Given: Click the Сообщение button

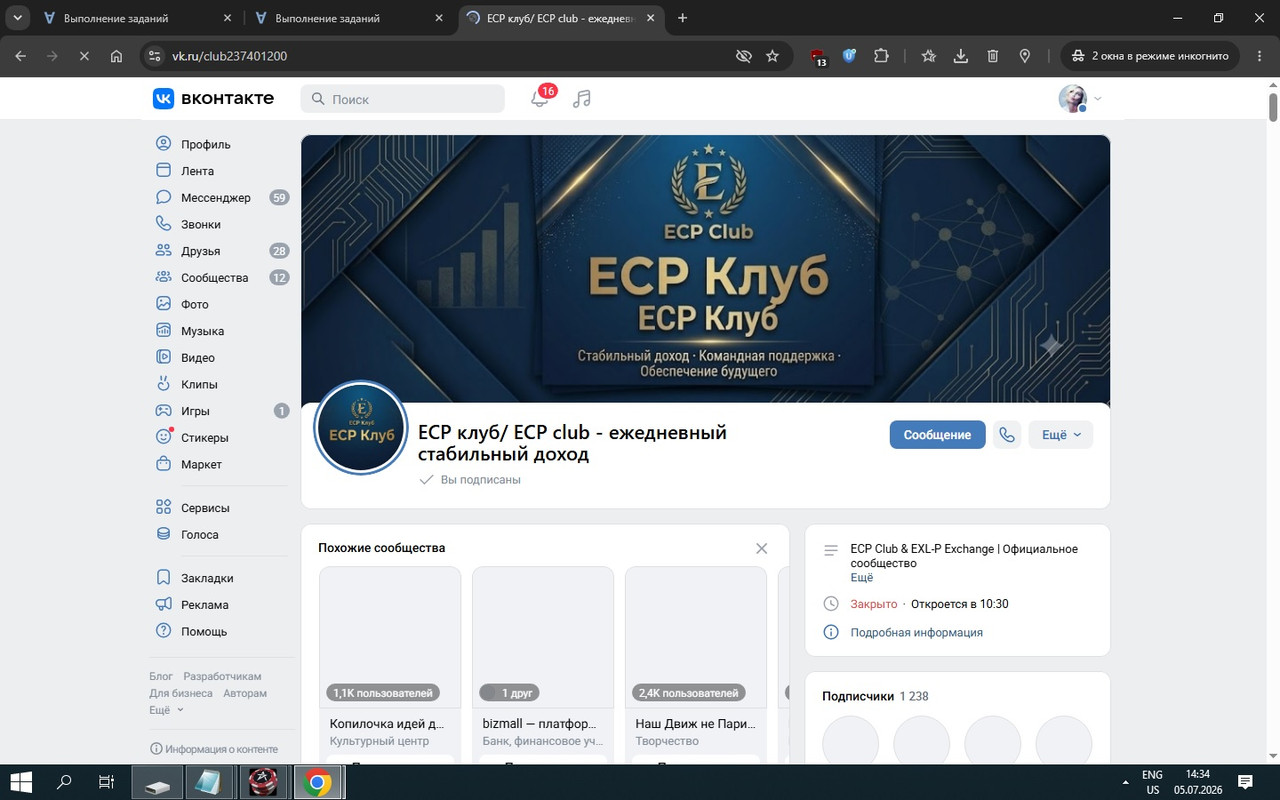Looking at the screenshot, I should pyautogui.click(x=937, y=435).
